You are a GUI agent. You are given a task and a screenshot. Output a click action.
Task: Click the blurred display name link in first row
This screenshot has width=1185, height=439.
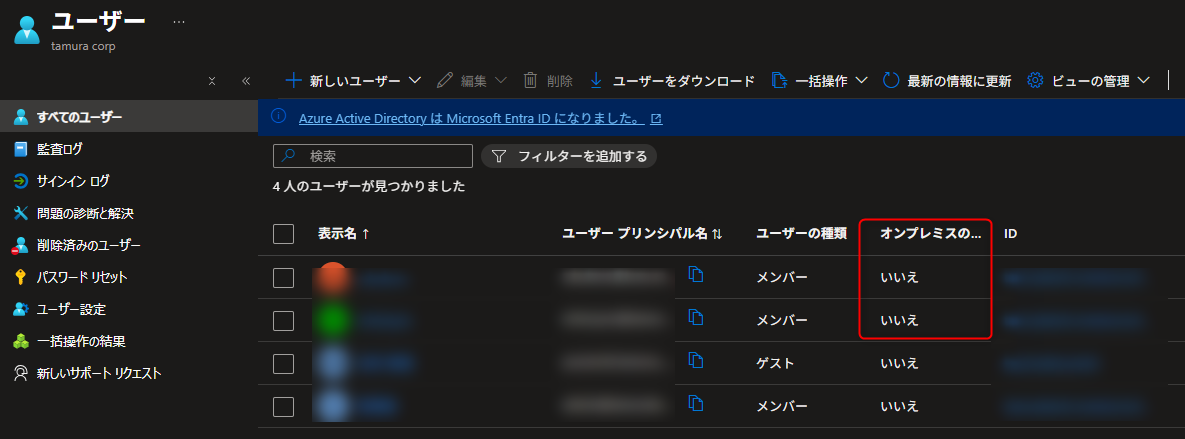point(383,280)
